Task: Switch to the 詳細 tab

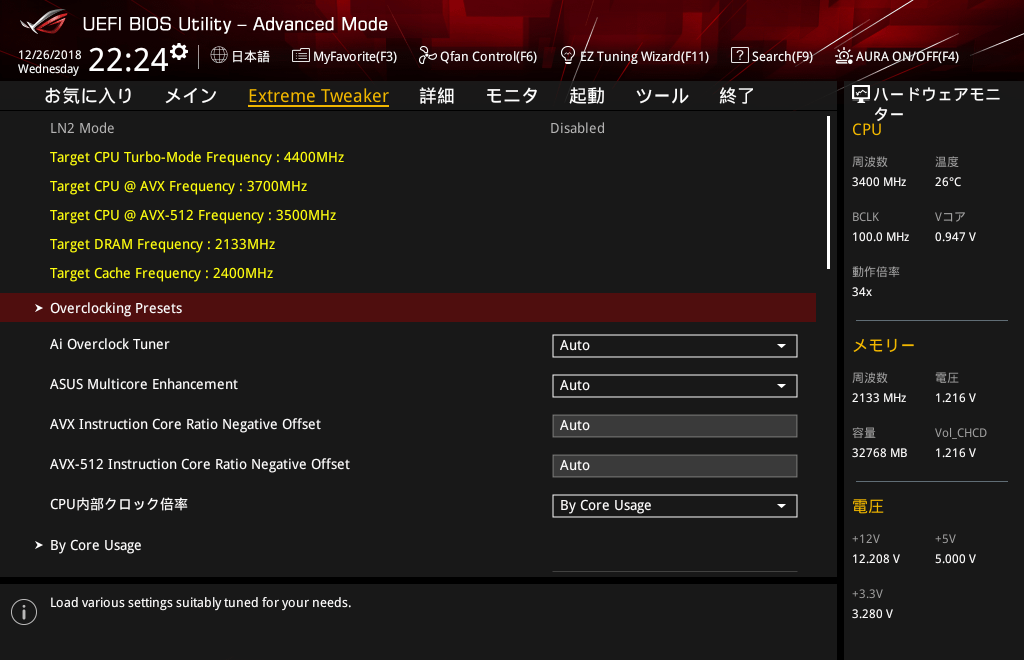Action: 437,96
